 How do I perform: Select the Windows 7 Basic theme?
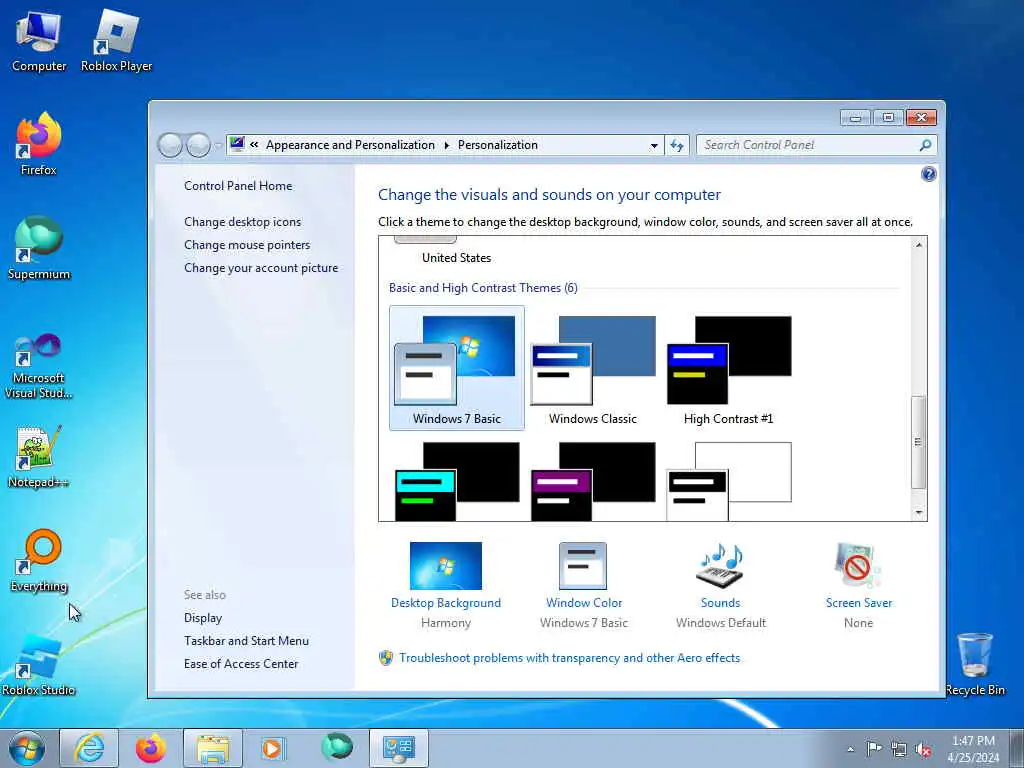point(456,368)
